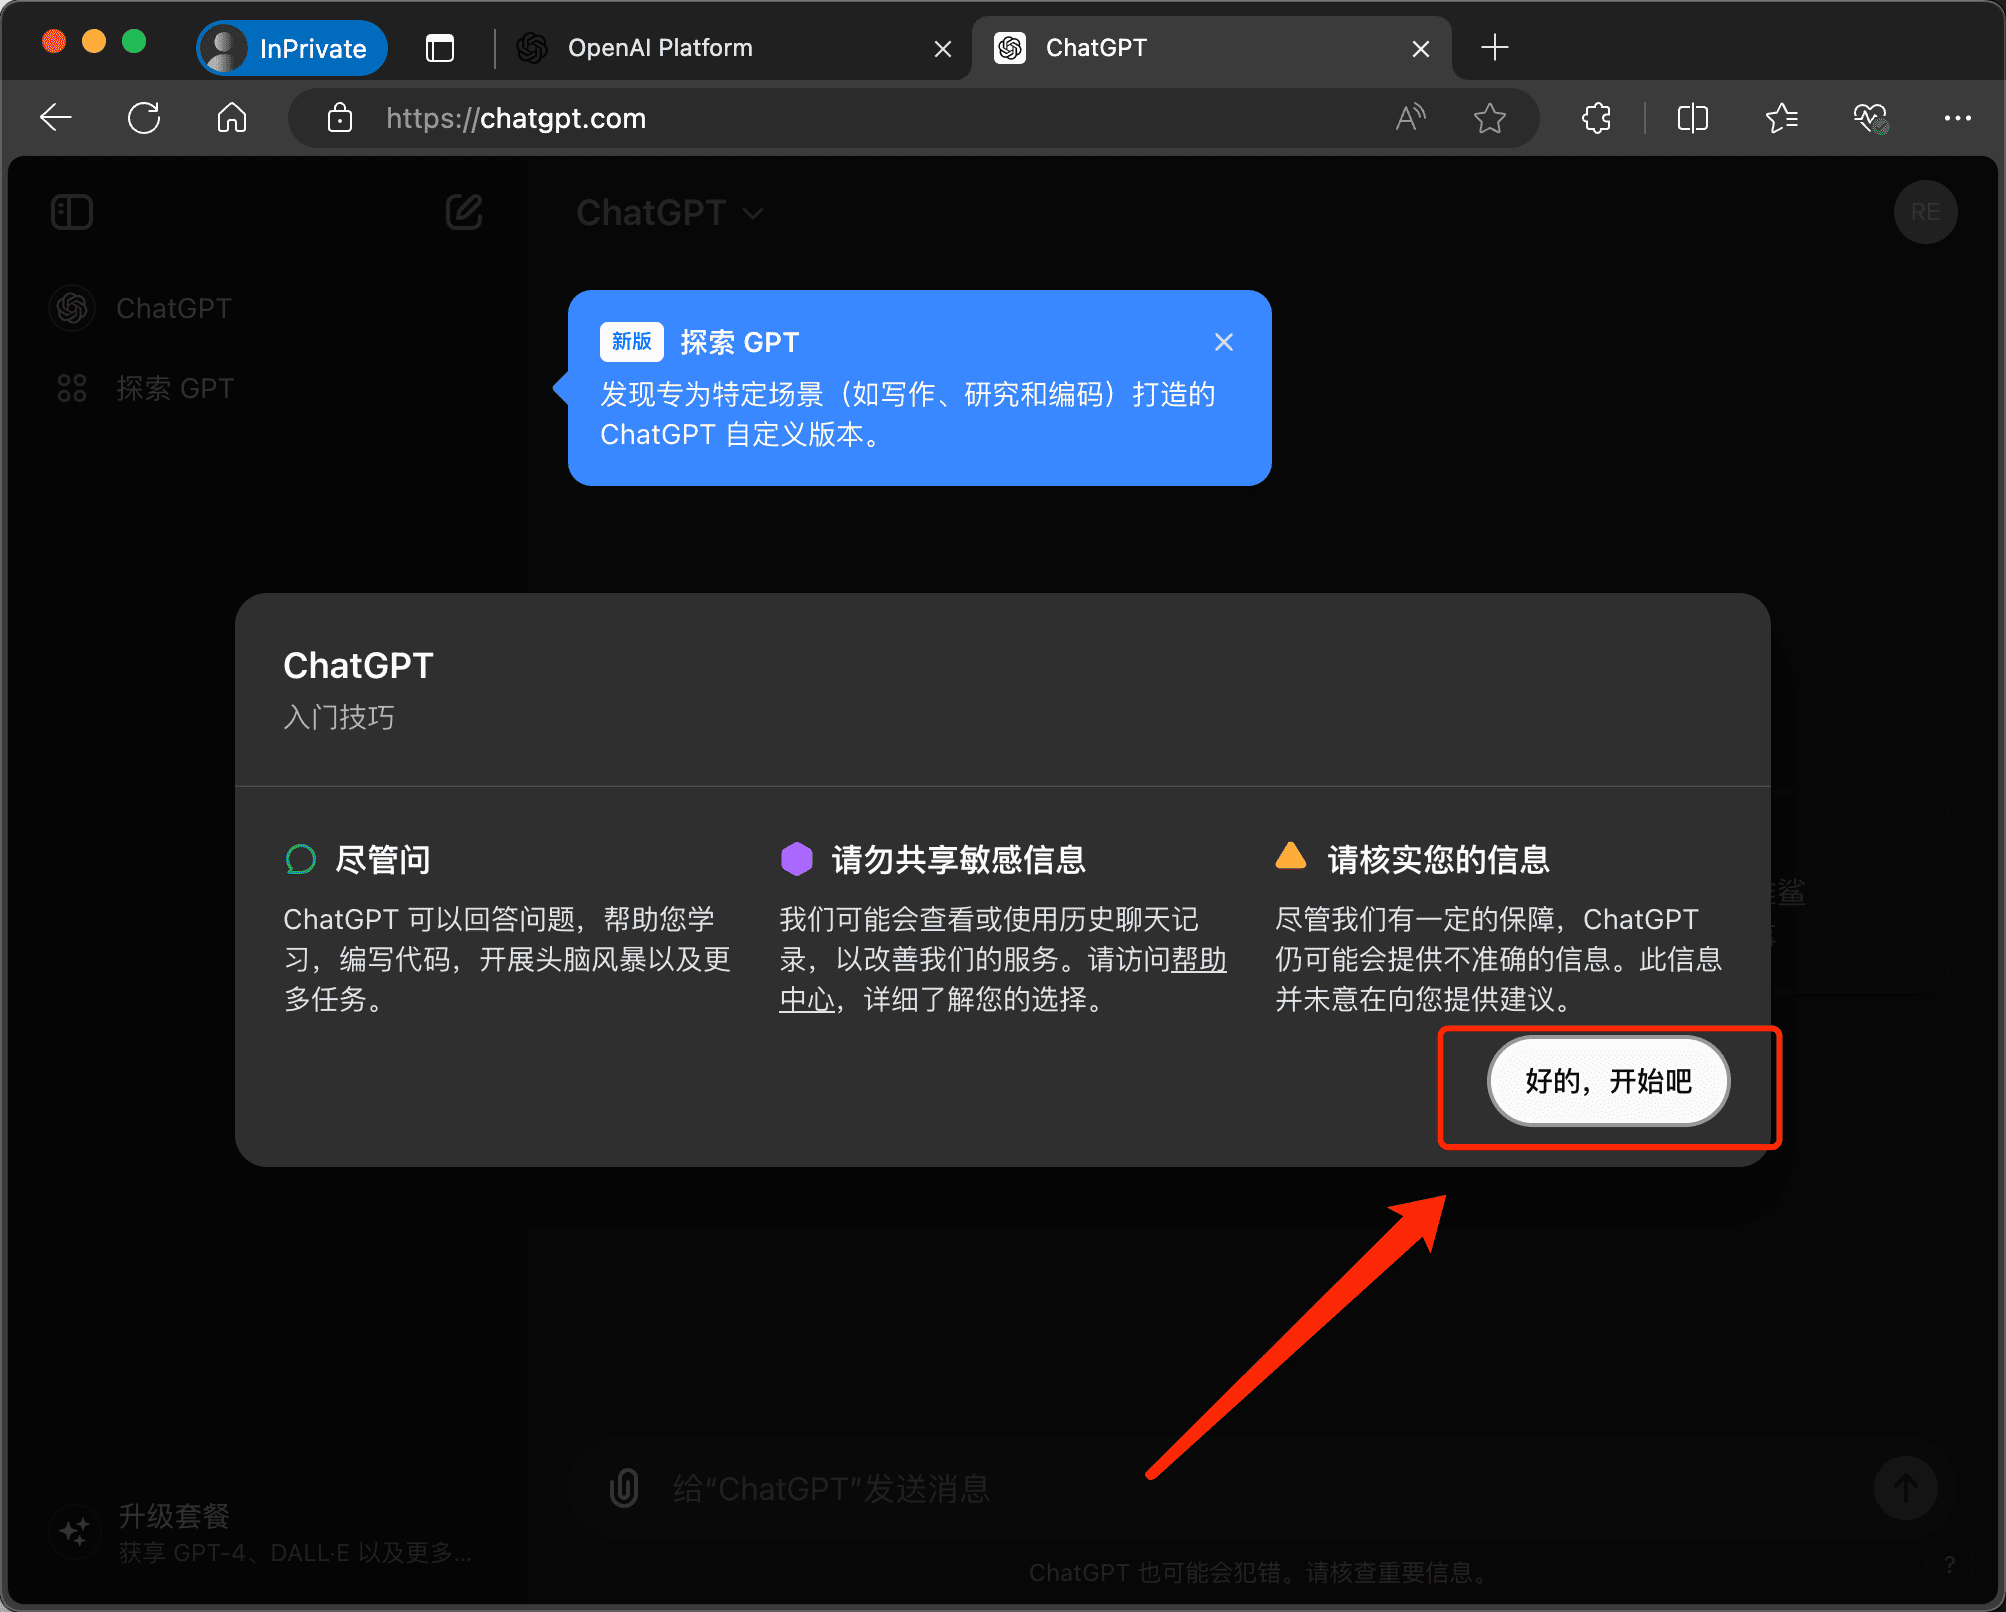
Task: Open tab actions menu icon
Action: [440, 48]
